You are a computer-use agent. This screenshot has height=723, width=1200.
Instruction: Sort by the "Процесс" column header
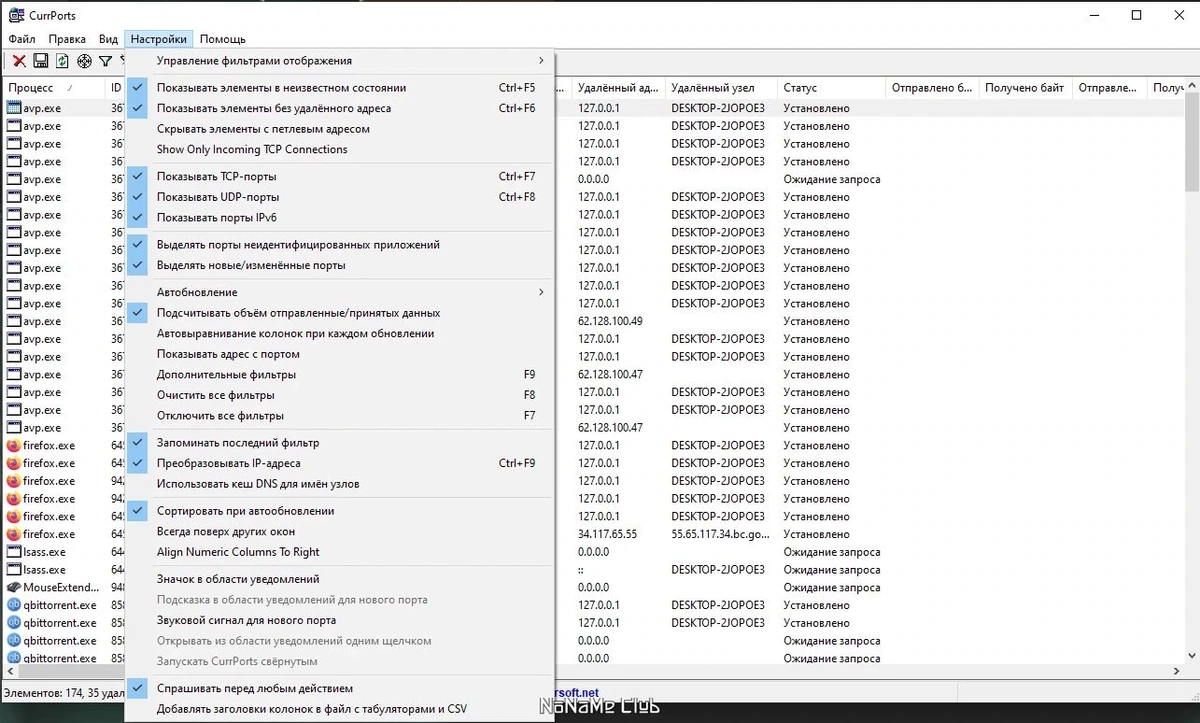coord(54,88)
